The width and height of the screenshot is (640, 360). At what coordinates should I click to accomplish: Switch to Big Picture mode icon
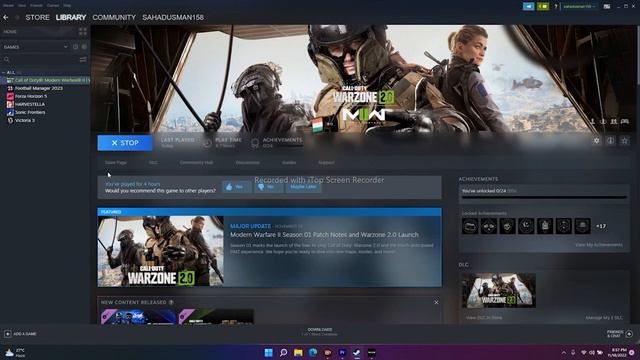click(607, 7)
